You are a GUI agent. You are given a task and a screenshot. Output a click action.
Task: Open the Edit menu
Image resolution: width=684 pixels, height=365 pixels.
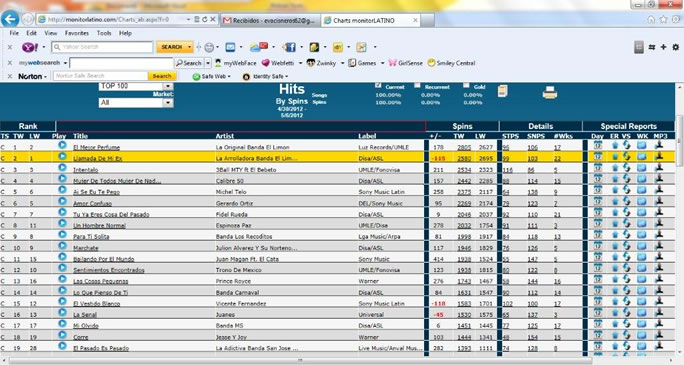(31, 33)
